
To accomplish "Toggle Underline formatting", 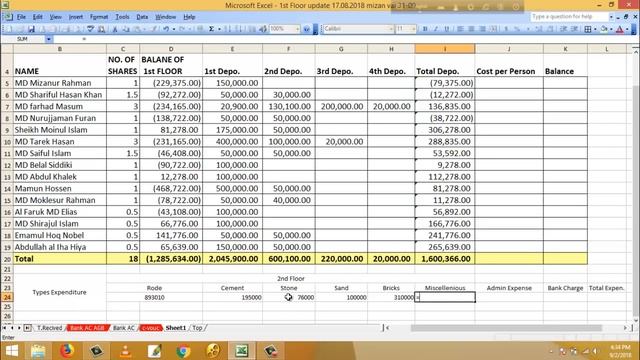I will coord(447,29).
